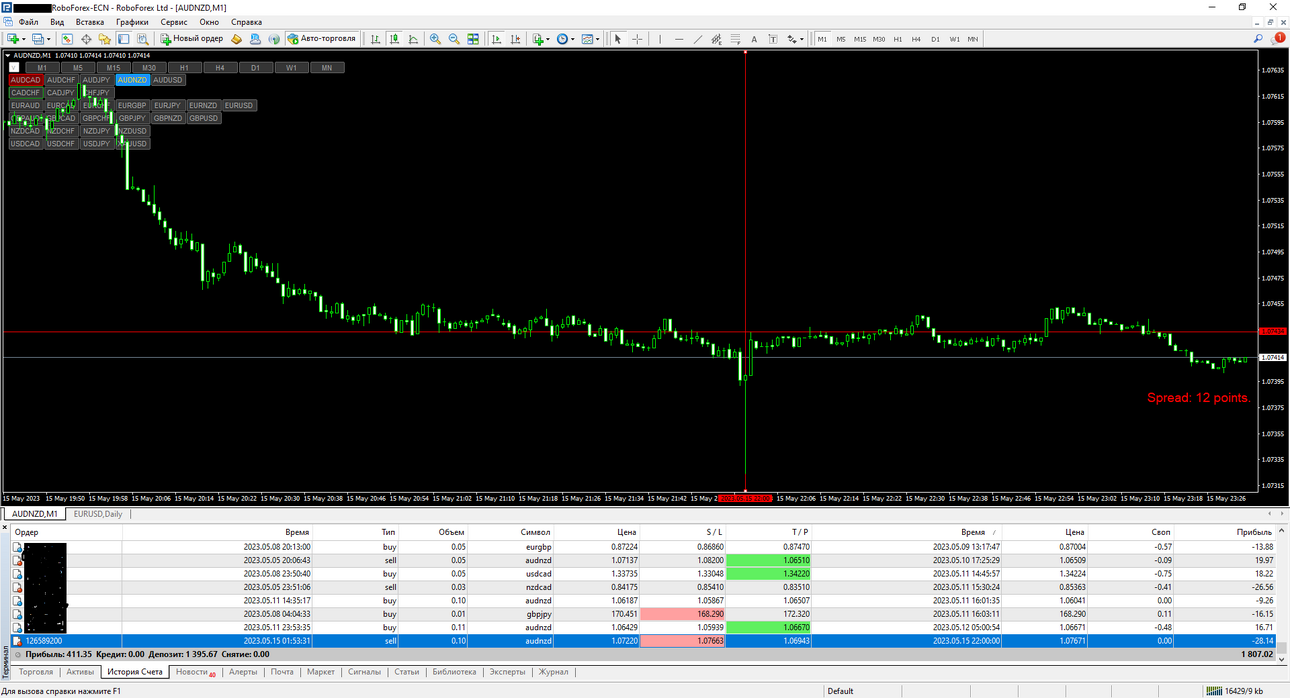The image size is (1290, 698).
Task: Select M15 timeframe in the top toolbar
Action: point(860,39)
